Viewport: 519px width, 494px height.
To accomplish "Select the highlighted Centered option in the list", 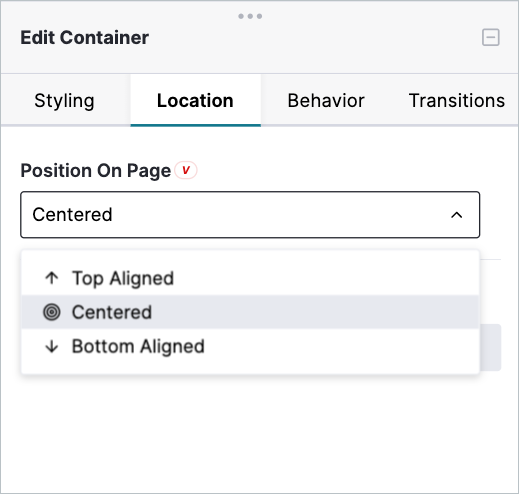I will (250, 312).
